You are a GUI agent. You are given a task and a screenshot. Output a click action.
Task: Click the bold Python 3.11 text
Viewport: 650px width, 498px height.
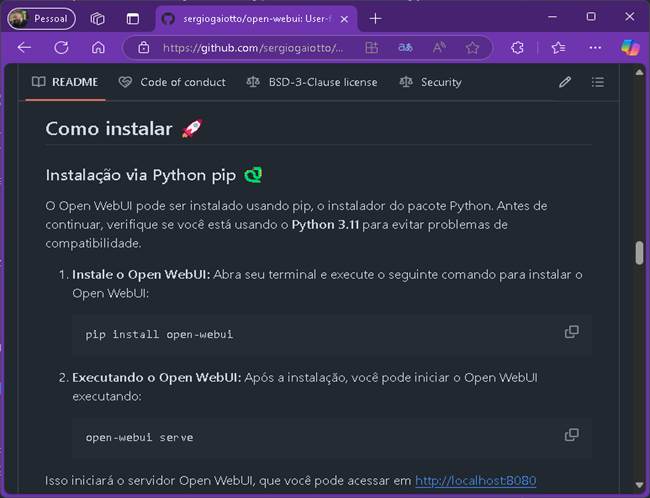(x=325, y=224)
